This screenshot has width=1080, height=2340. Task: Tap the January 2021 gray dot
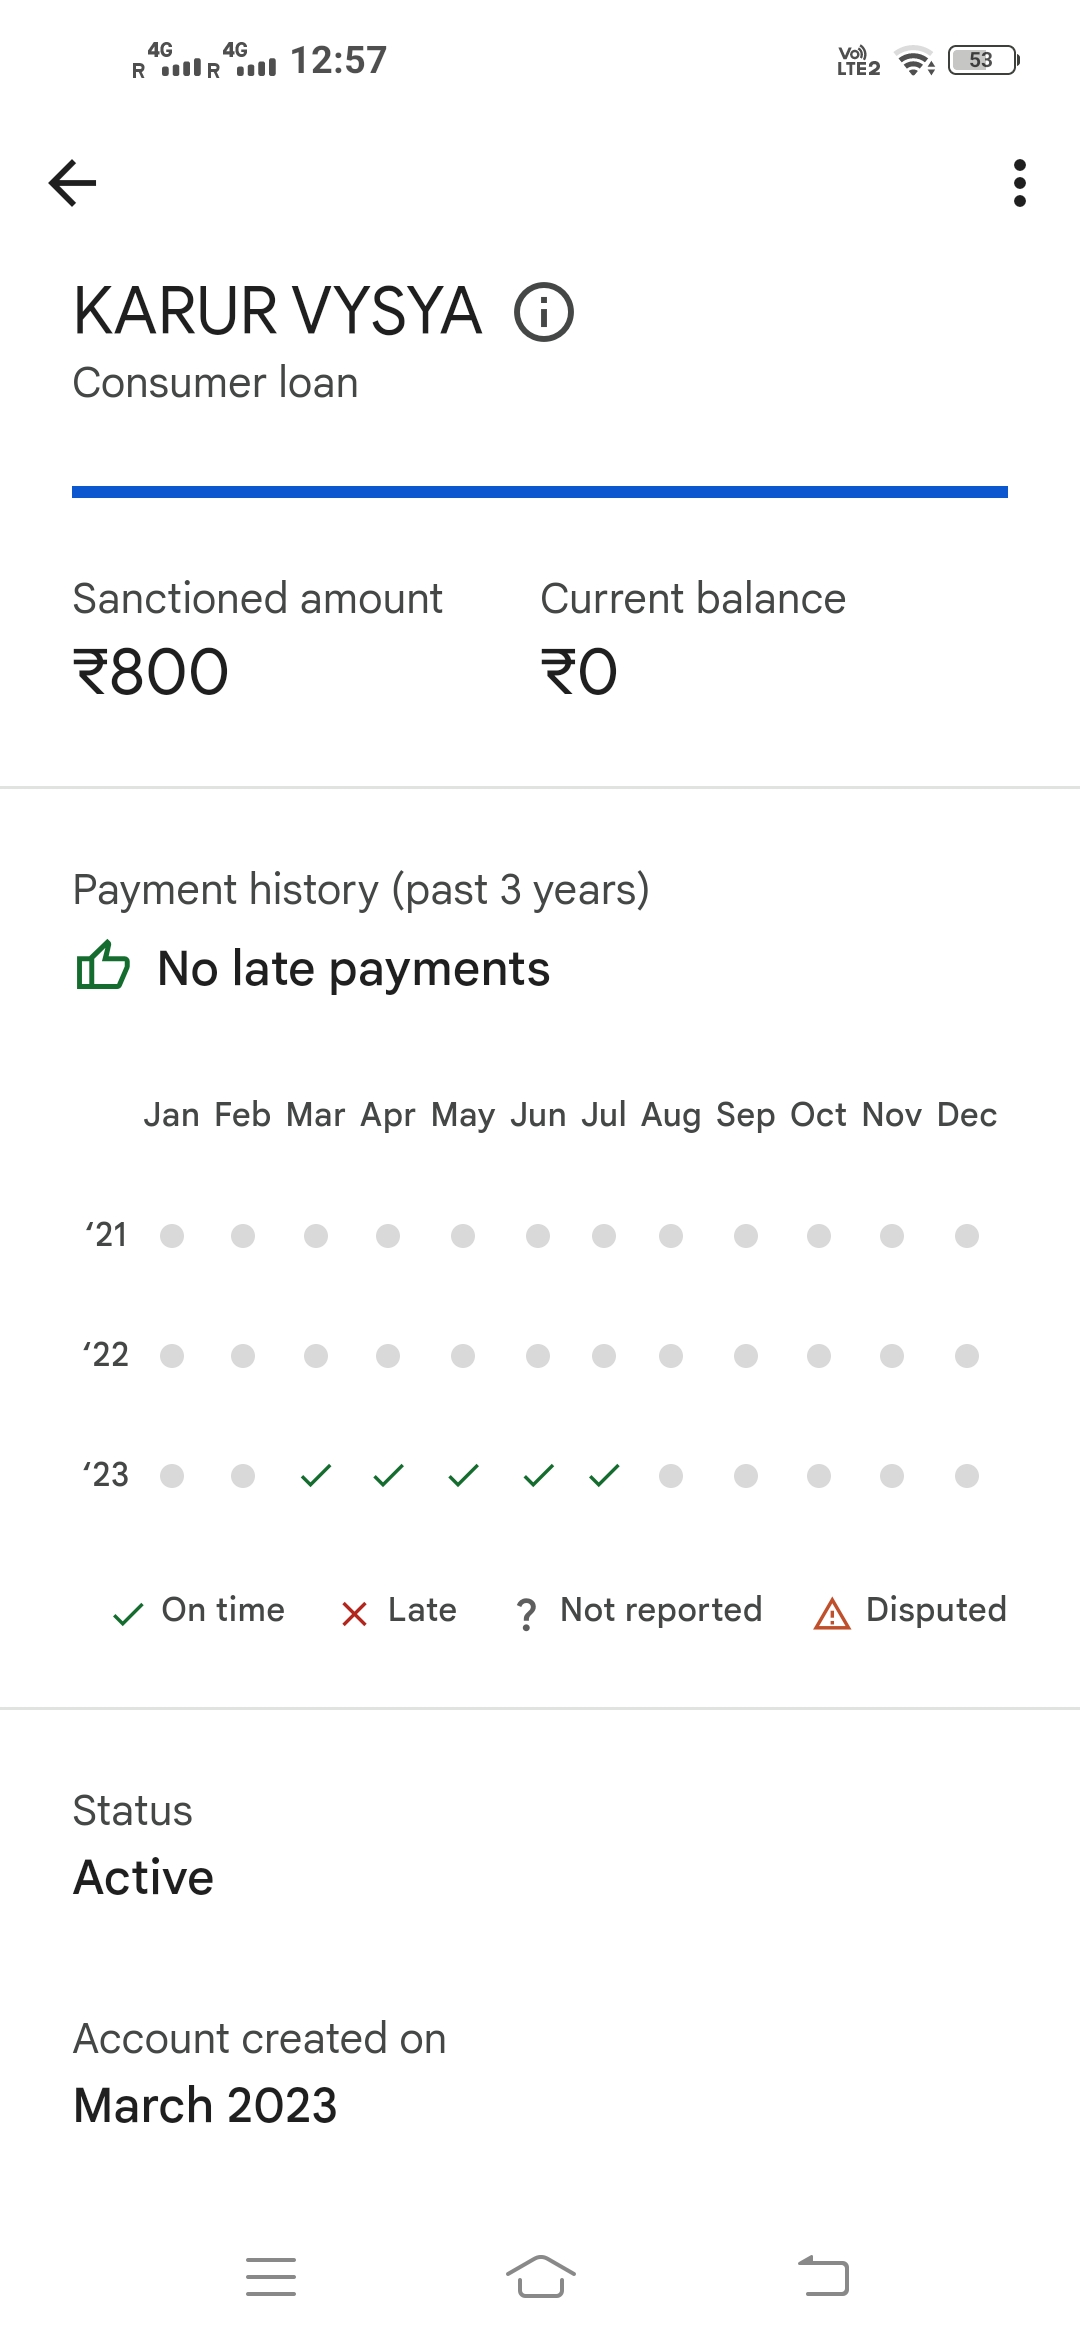[172, 1236]
